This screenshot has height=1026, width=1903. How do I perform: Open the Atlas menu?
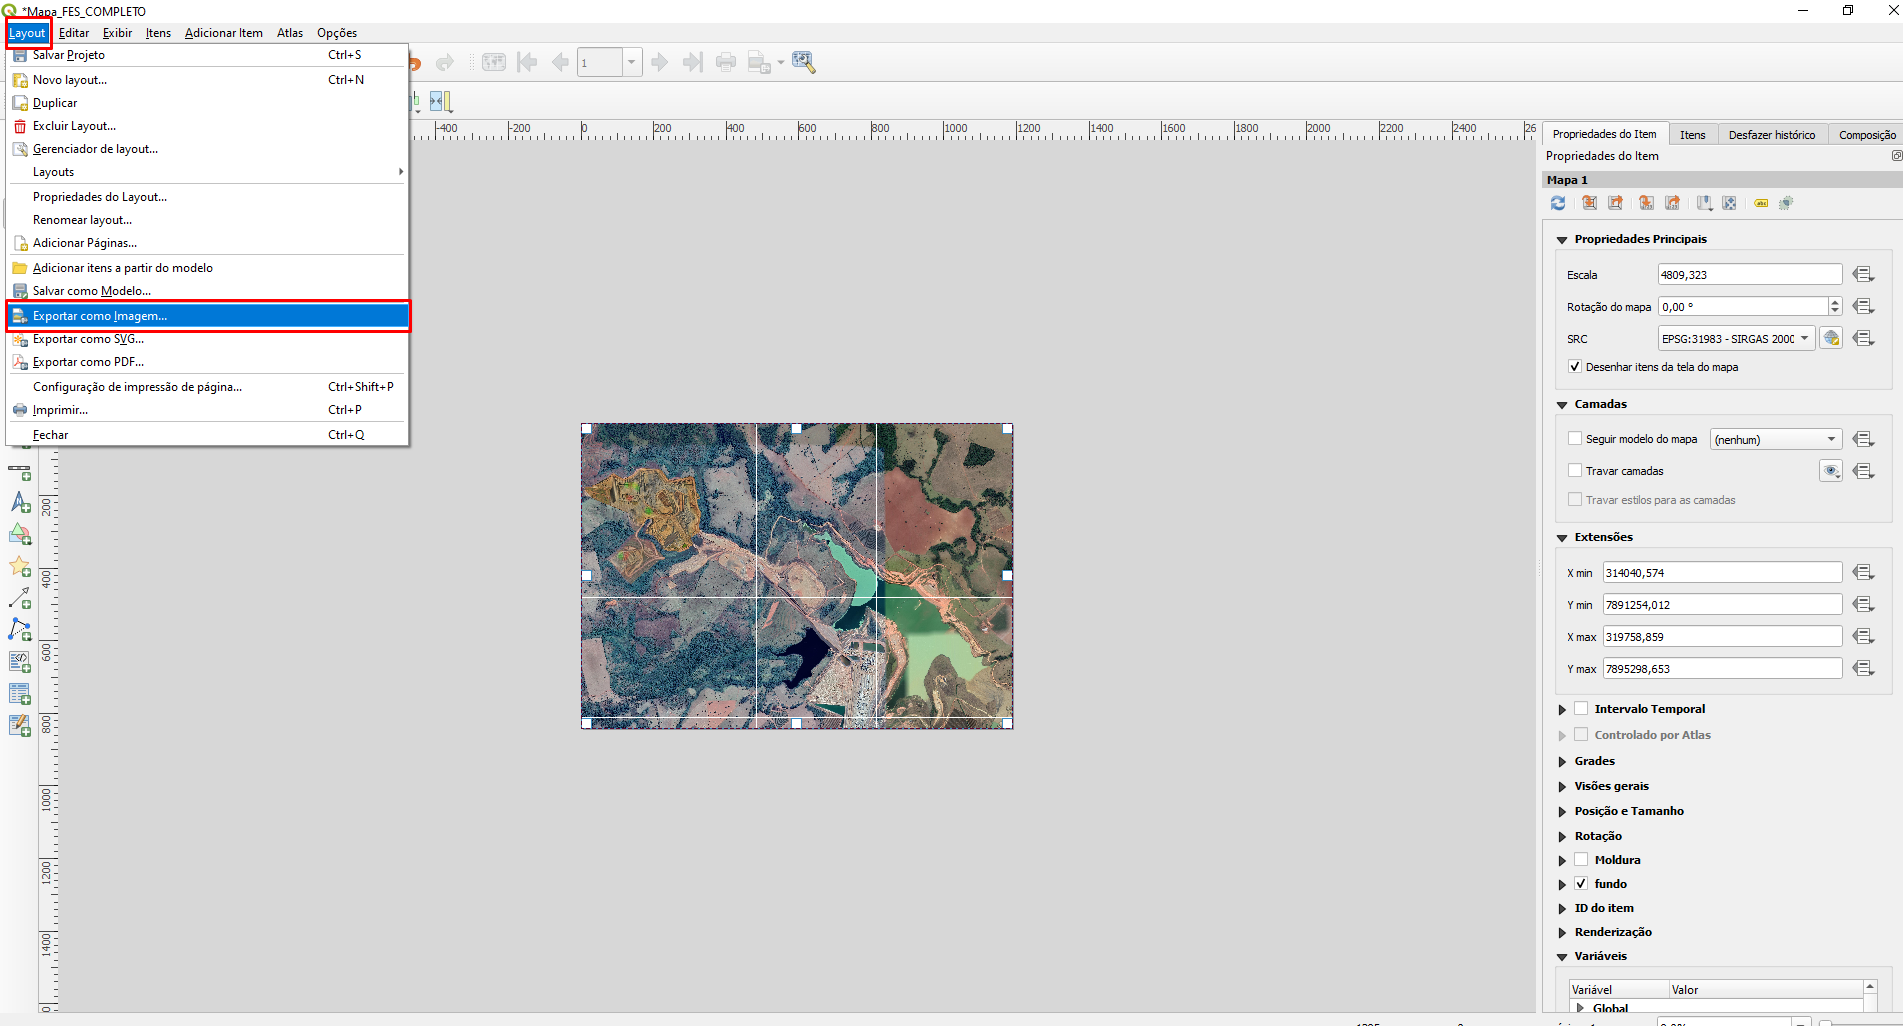pos(290,33)
